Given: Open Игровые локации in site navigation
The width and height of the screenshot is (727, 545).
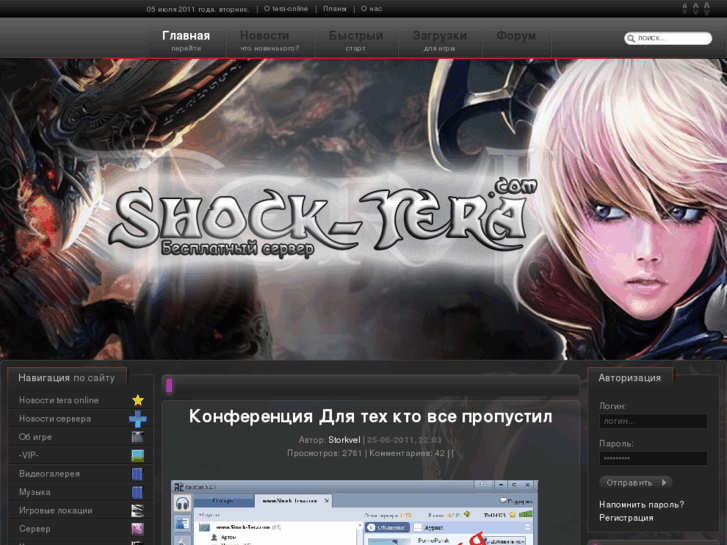Looking at the screenshot, I should 56,510.
